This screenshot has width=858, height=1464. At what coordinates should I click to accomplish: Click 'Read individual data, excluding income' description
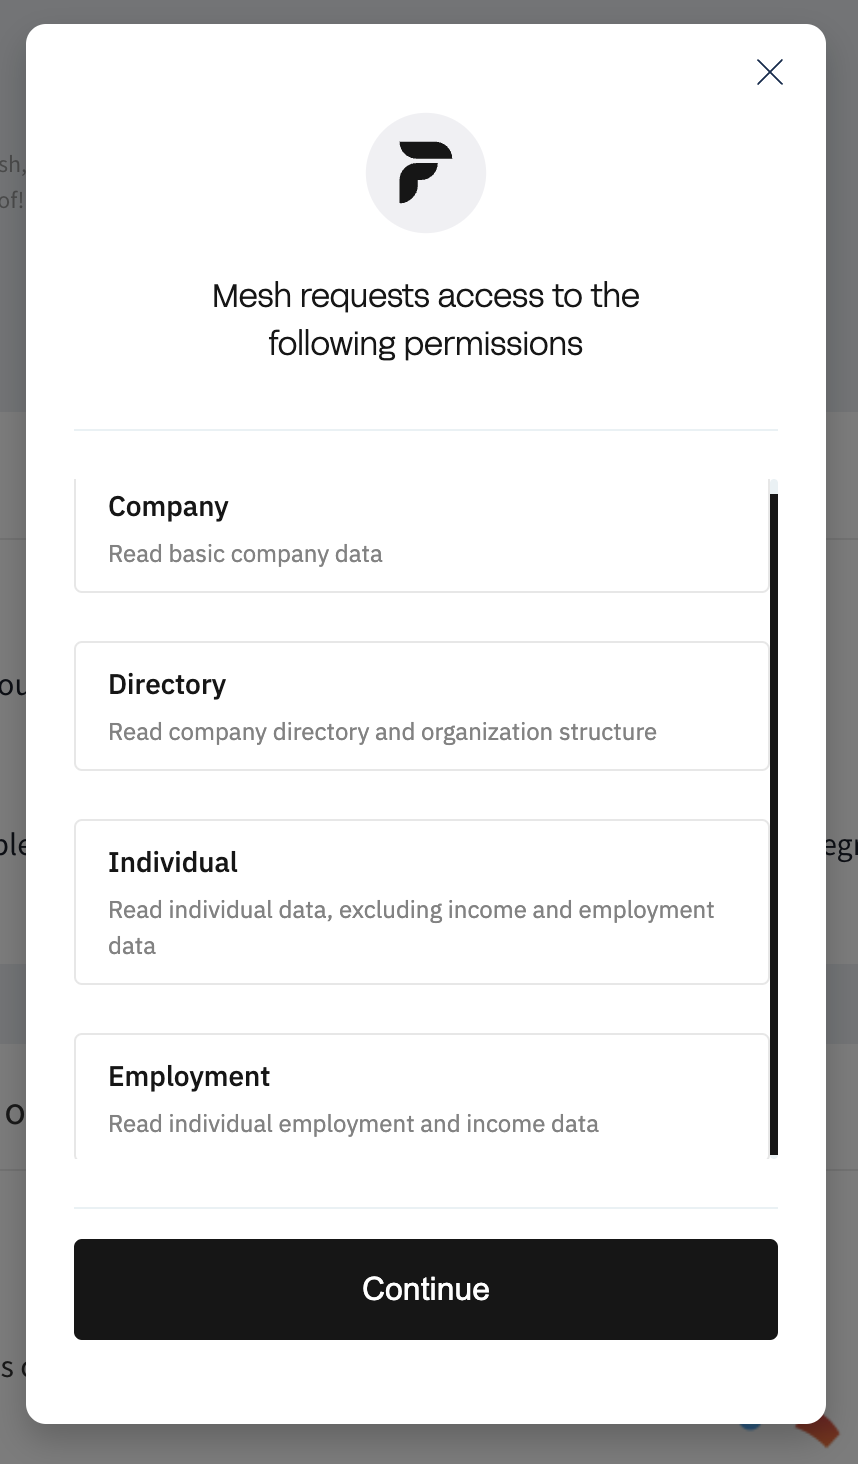point(411,910)
